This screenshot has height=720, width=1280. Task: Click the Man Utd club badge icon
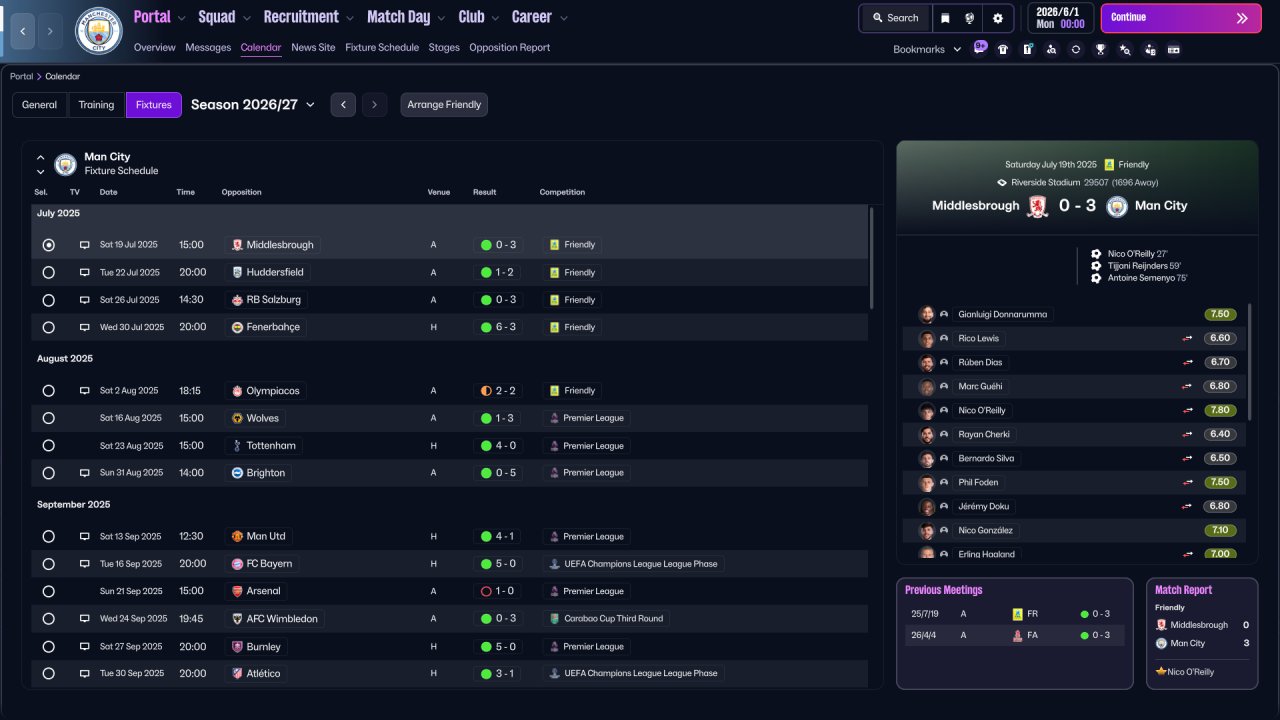pyautogui.click(x=237, y=537)
